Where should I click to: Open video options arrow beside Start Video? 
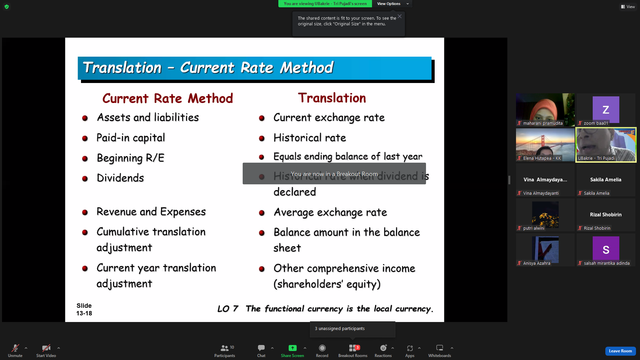(x=58, y=348)
